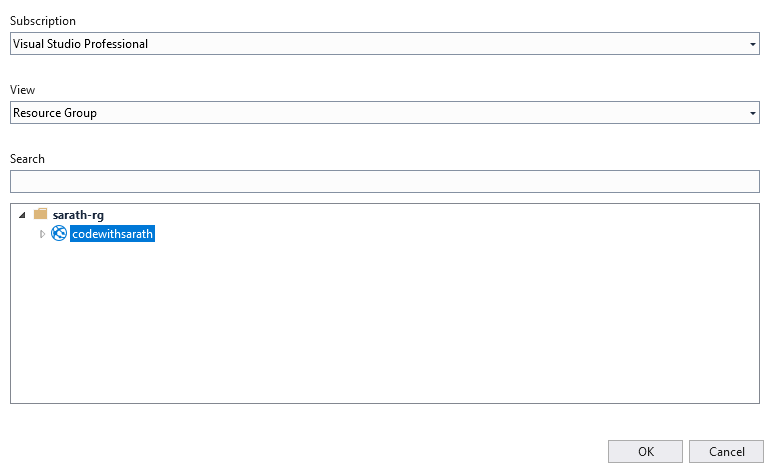Click blank space right of the codewithsarath row

pos(450,234)
